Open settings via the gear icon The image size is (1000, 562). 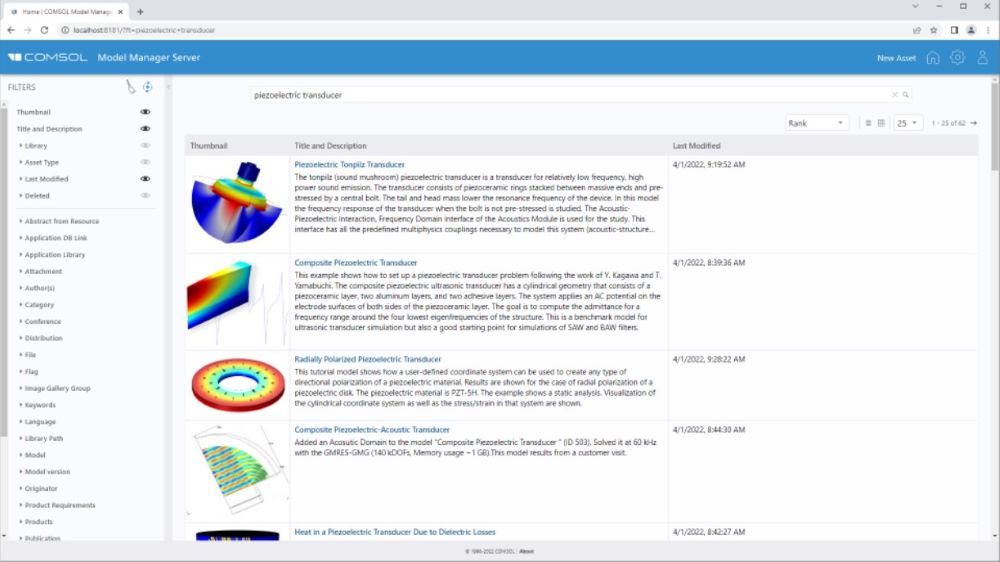(x=957, y=58)
